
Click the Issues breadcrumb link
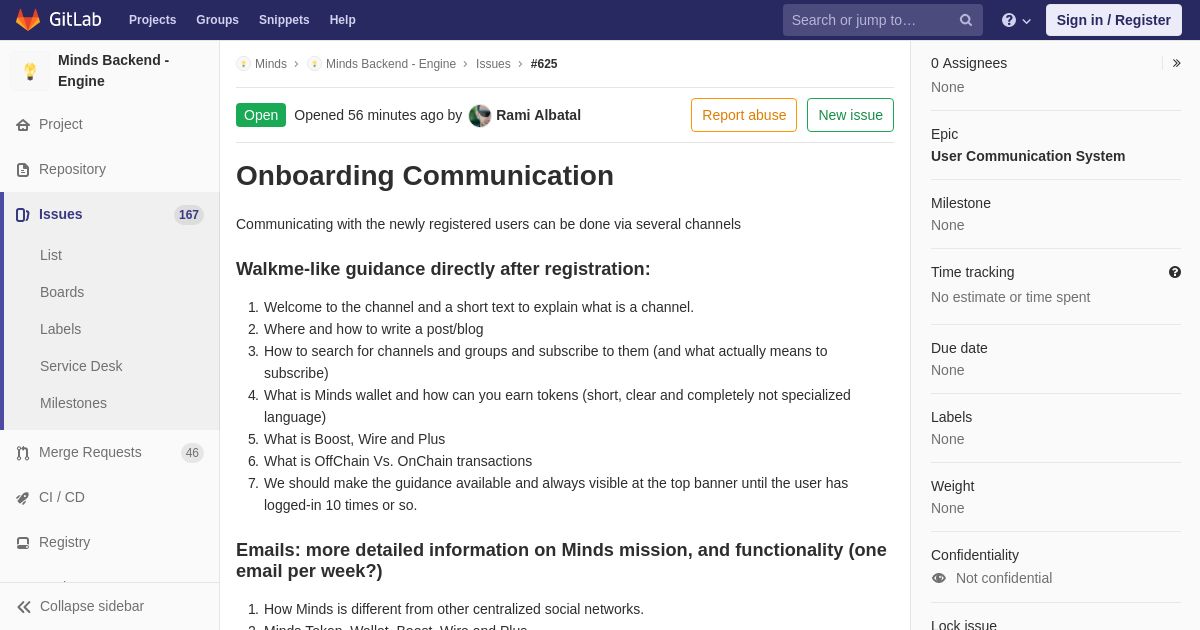tap(493, 64)
